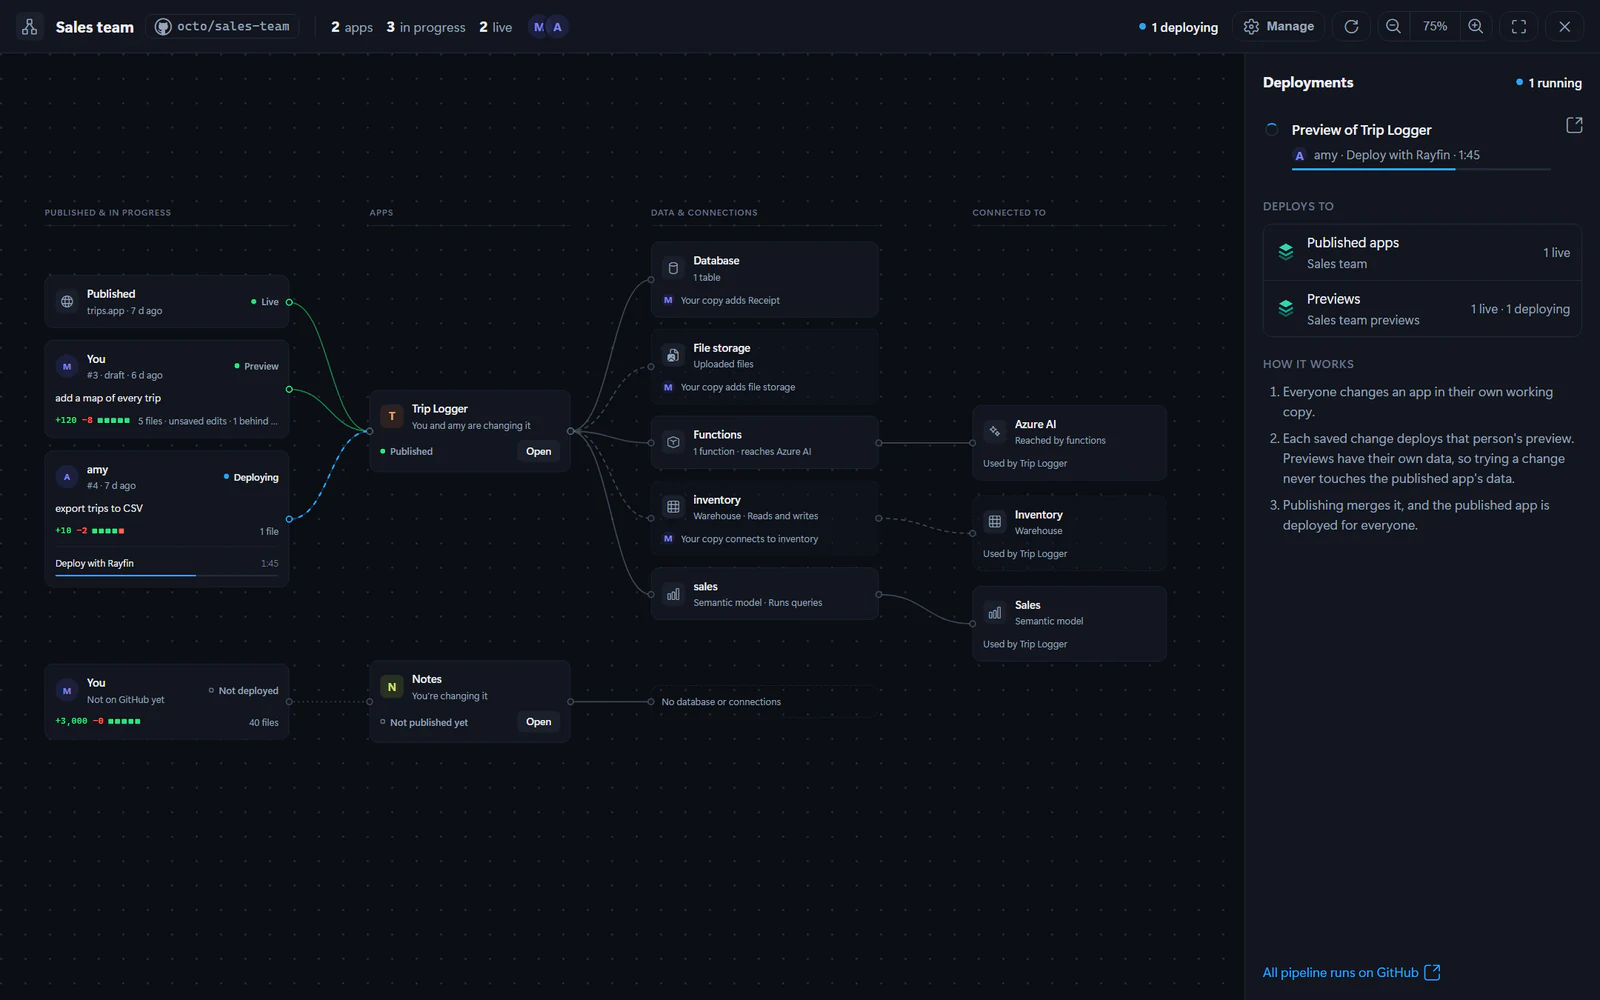Close the Sales team view
The image size is (1600, 1000).
(1565, 27)
